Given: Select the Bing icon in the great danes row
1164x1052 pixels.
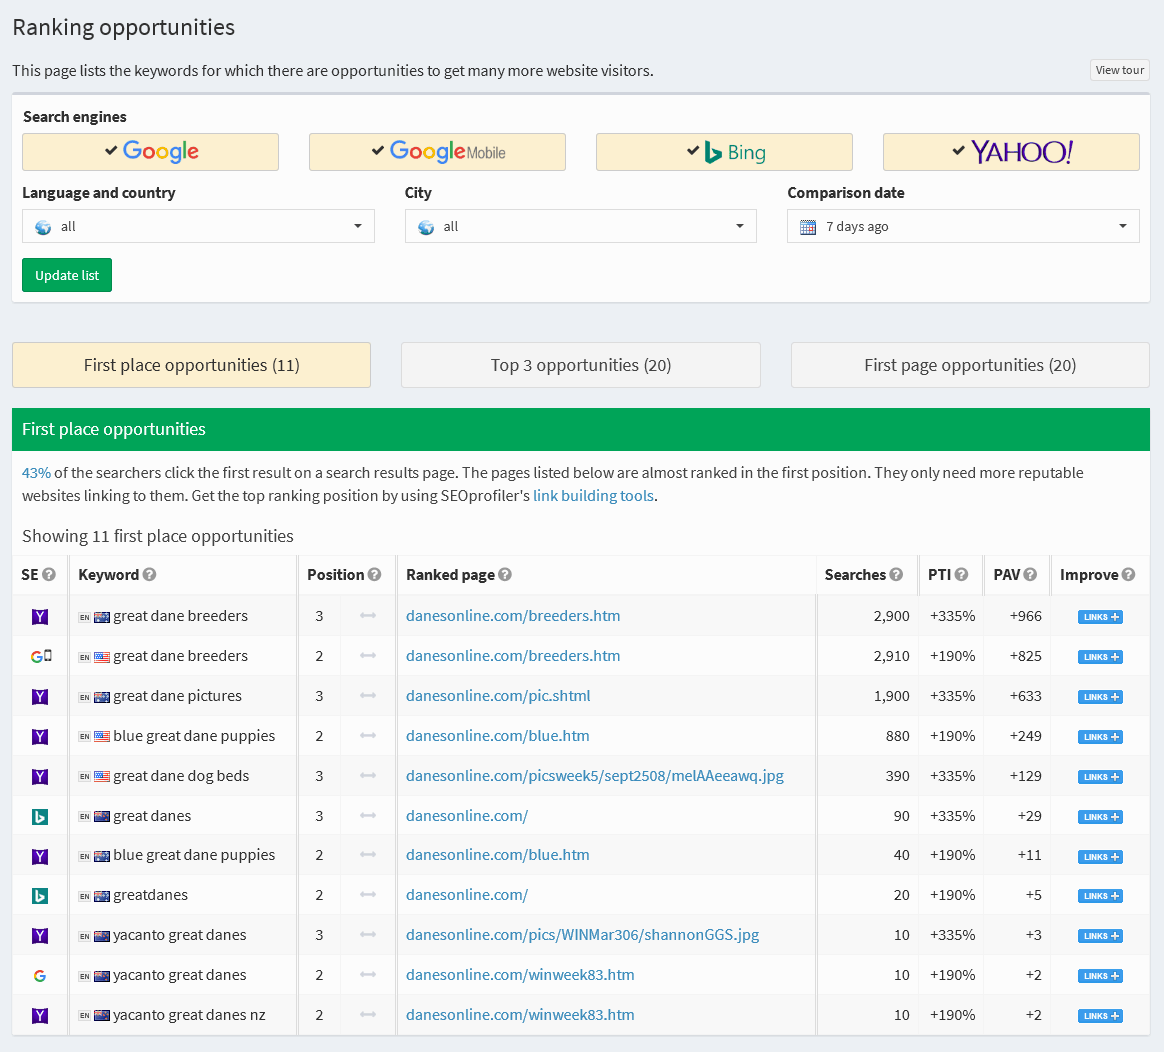Looking at the screenshot, I should pos(40,816).
